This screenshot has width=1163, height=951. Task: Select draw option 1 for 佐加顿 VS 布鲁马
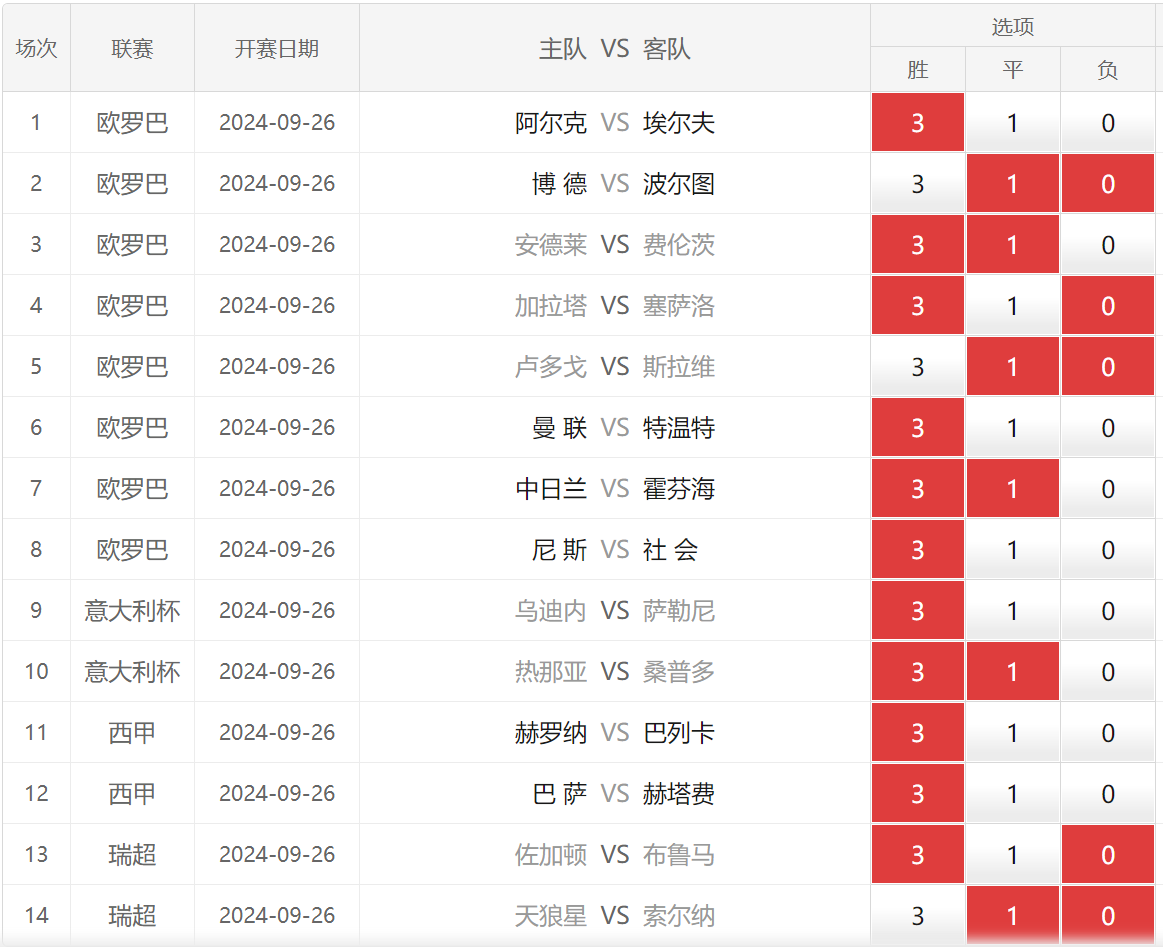(1012, 855)
